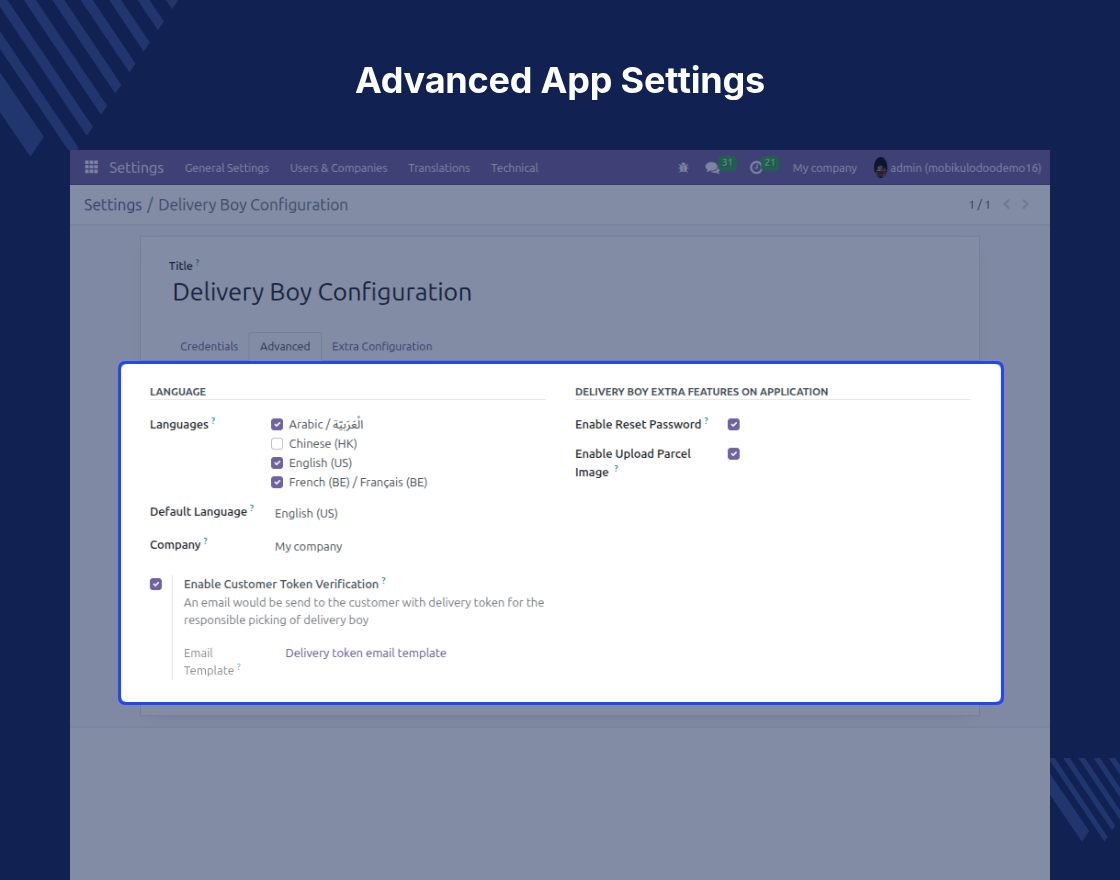
Task: Click the Settings breadcrumb link
Action: click(113, 205)
